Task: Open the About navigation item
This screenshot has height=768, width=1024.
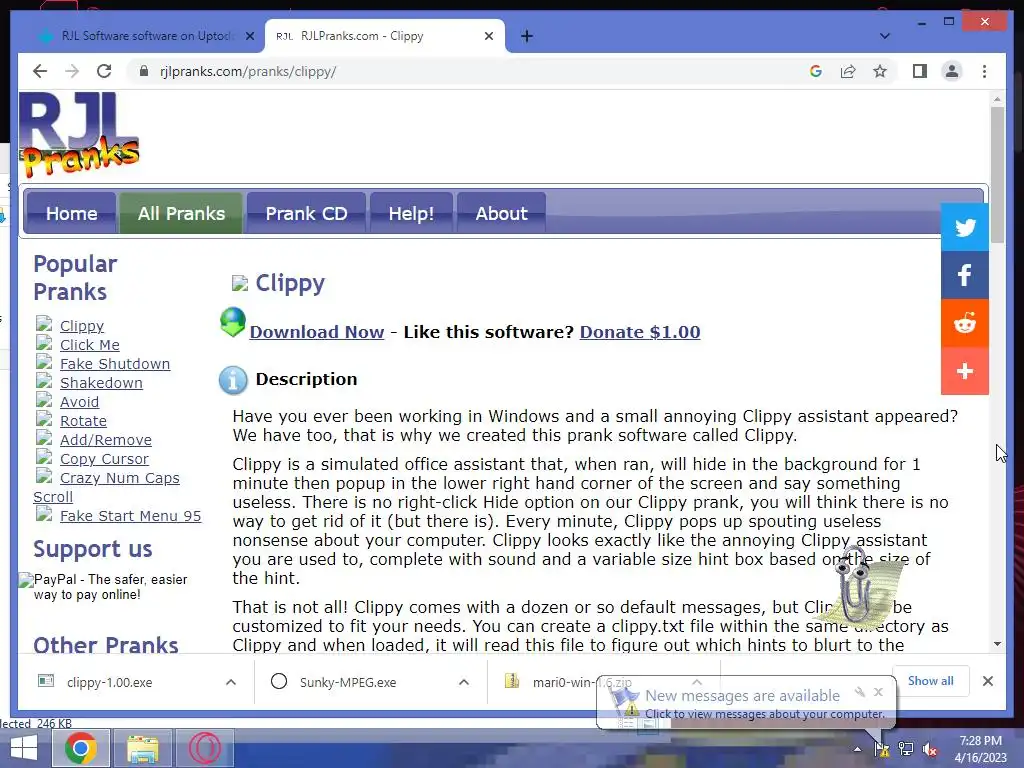Action: (502, 214)
